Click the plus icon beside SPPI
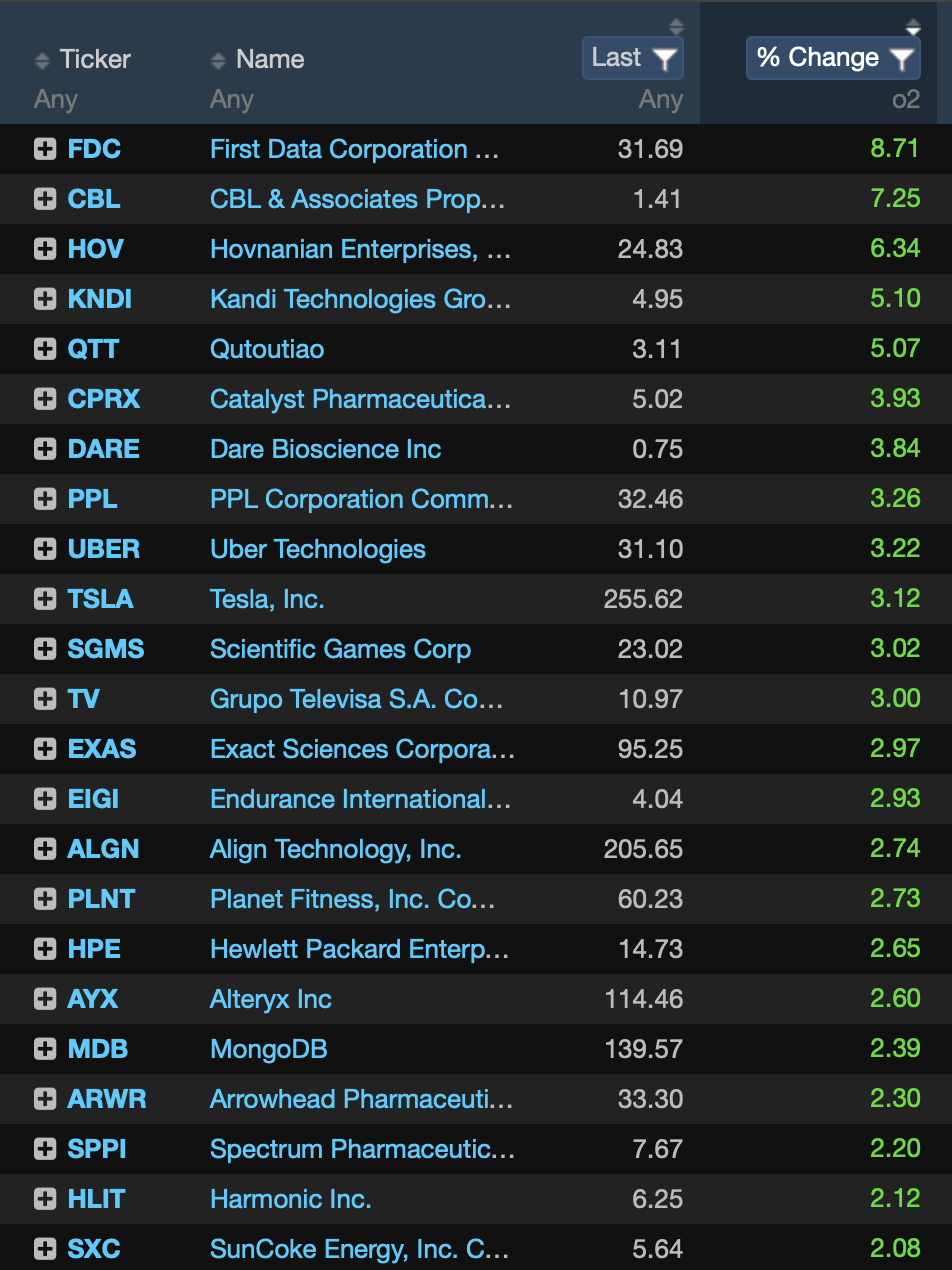Image resolution: width=952 pixels, height=1270 pixels. (45, 1149)
